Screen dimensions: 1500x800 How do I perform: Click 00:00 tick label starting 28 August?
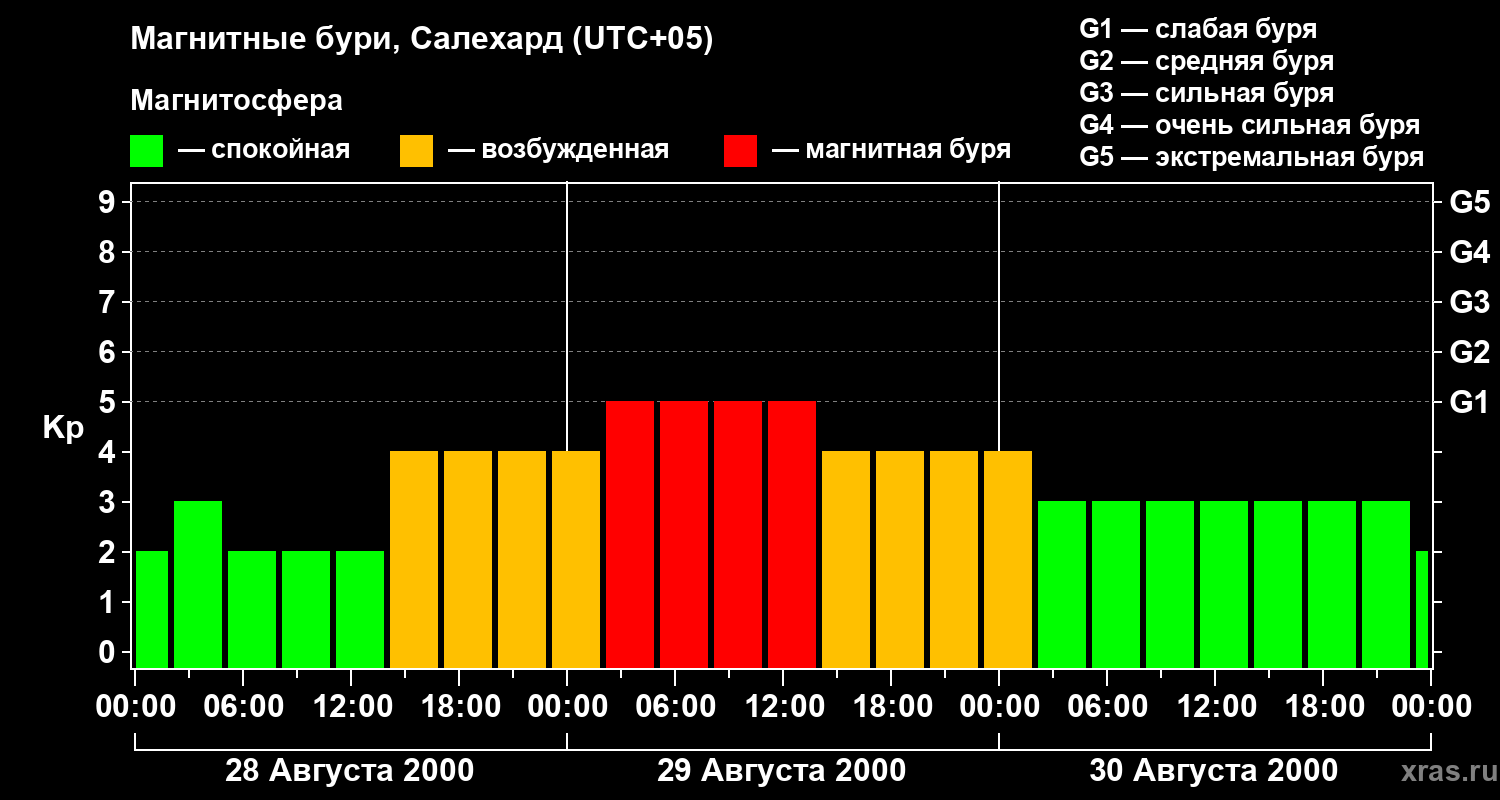[x=135, y=706]
